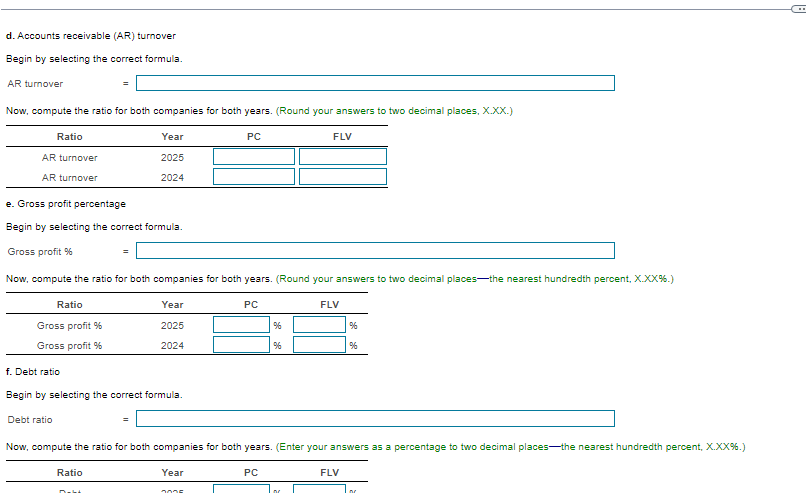806x503 pixels.
Task: Click Gross profit % 2024 FLV input
Action: (x=319, y=345)
